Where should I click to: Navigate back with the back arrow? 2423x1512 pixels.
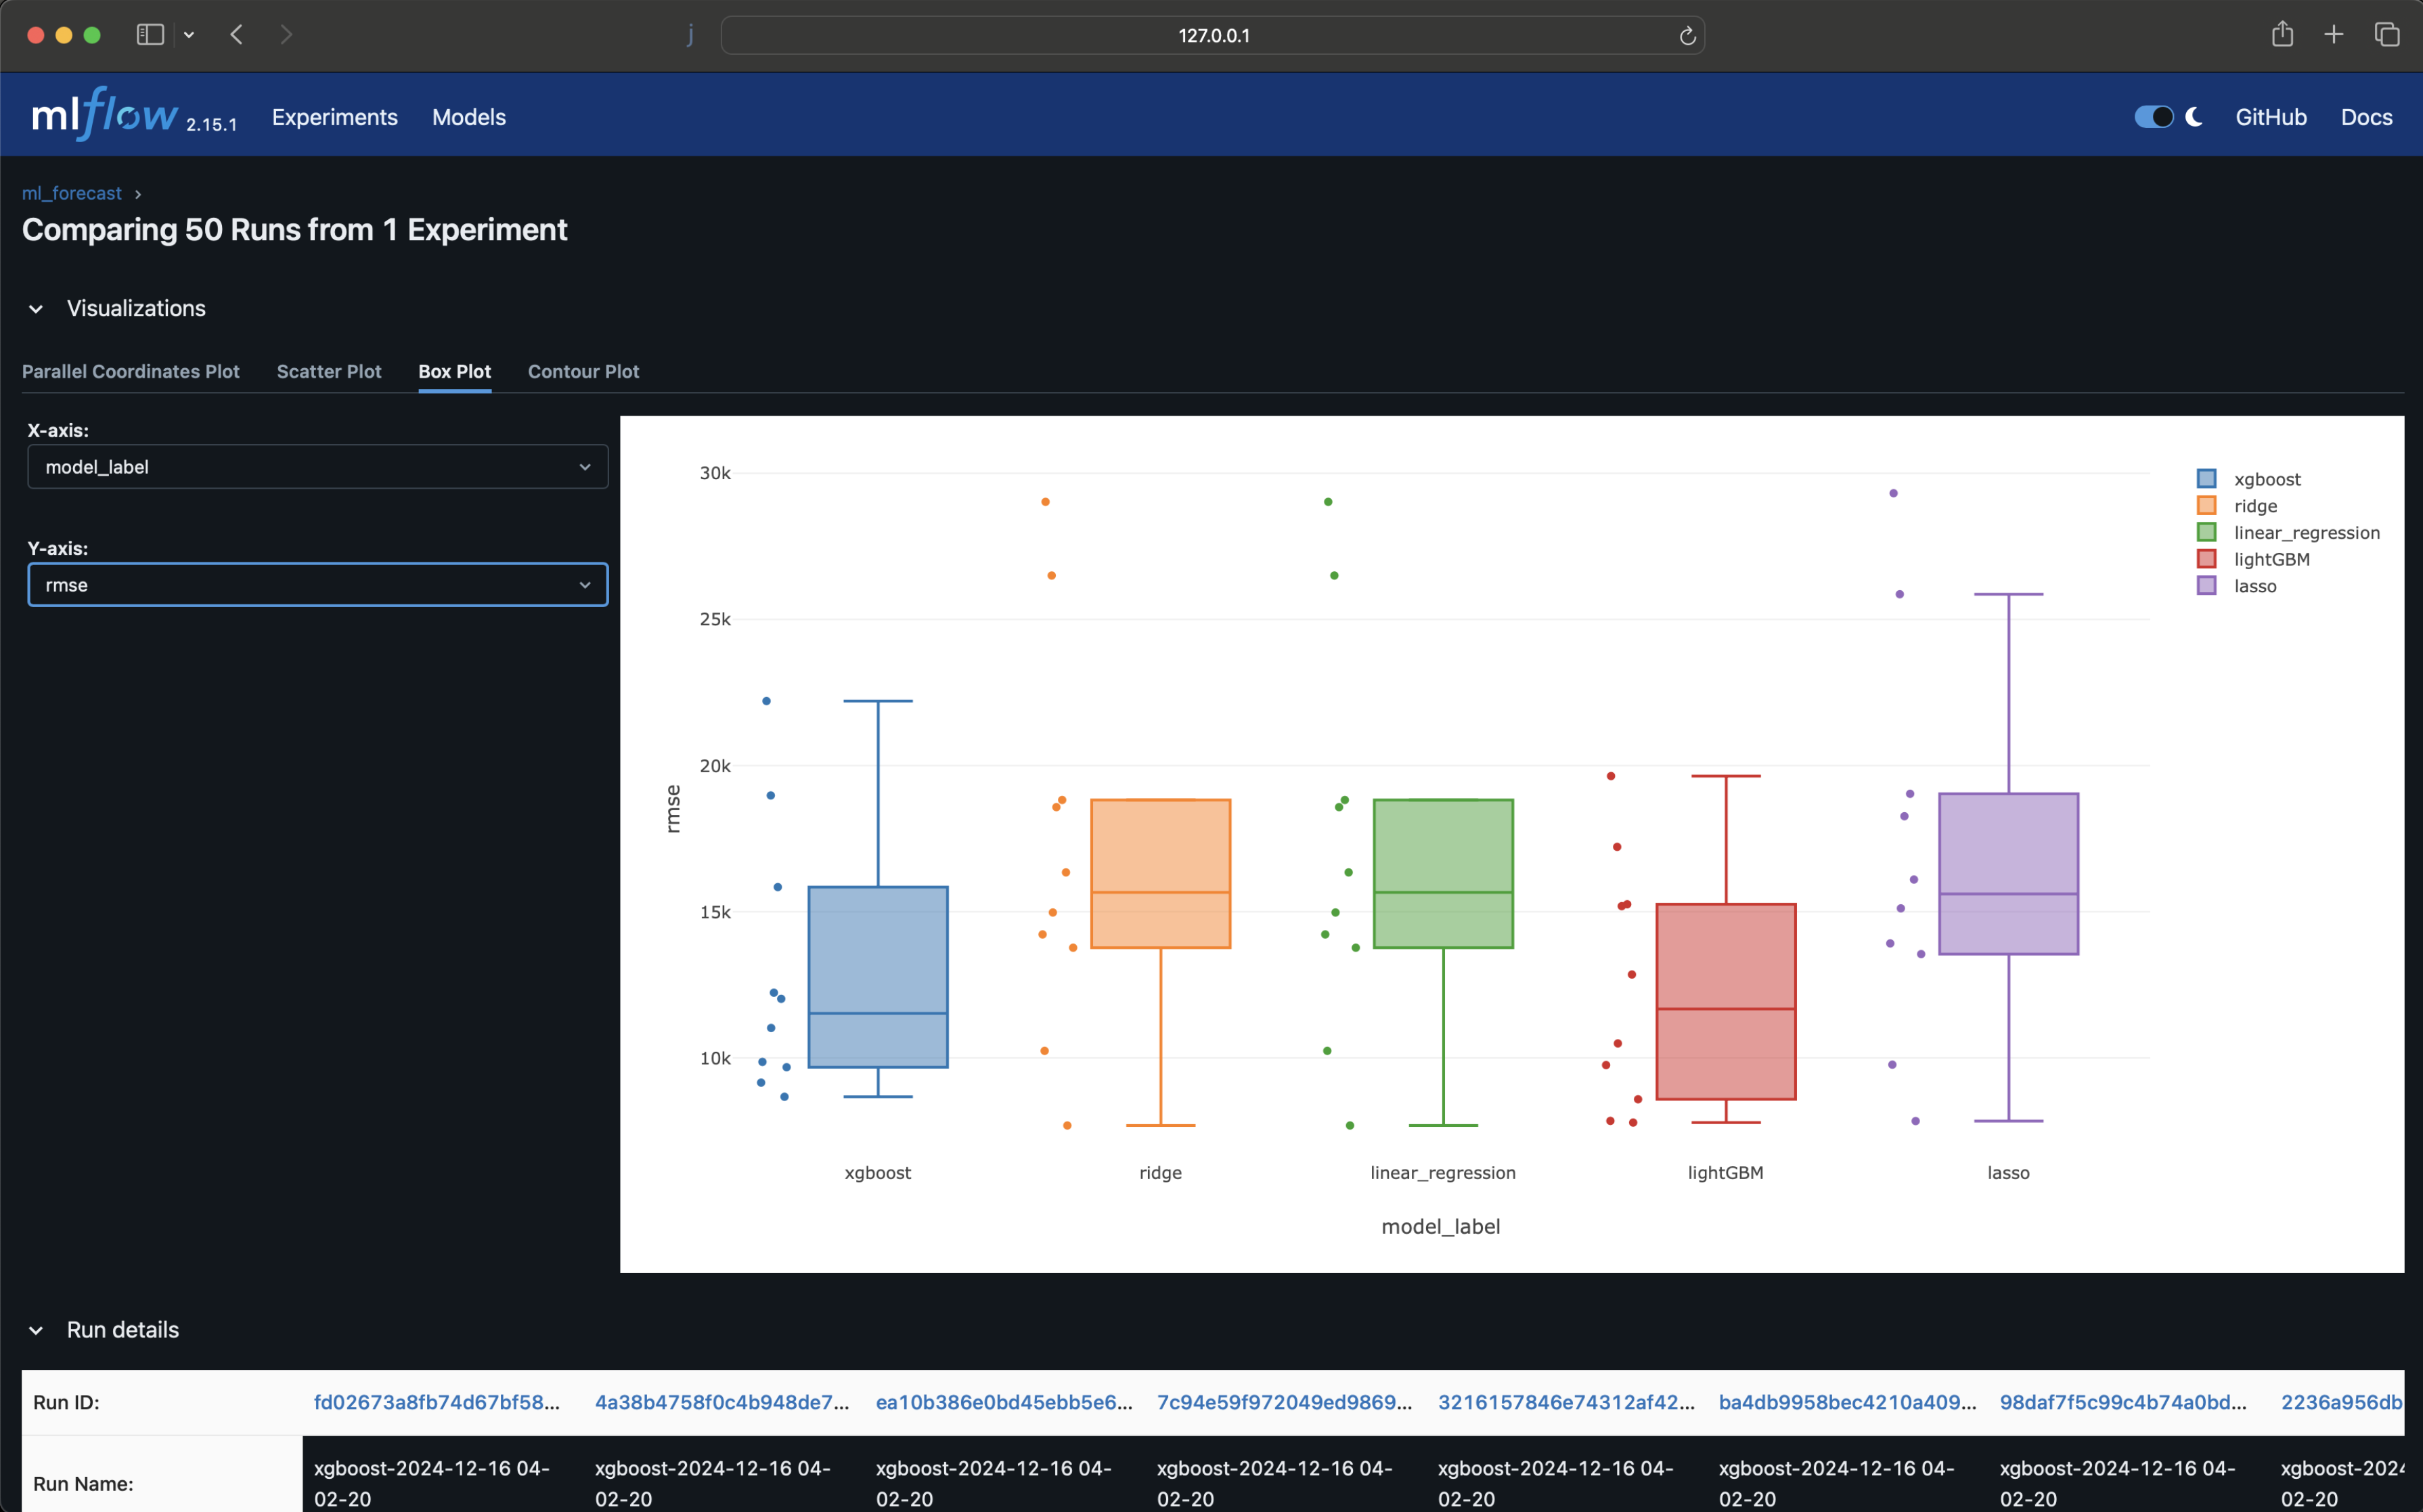pyautogui.click(x=236, y=34)
